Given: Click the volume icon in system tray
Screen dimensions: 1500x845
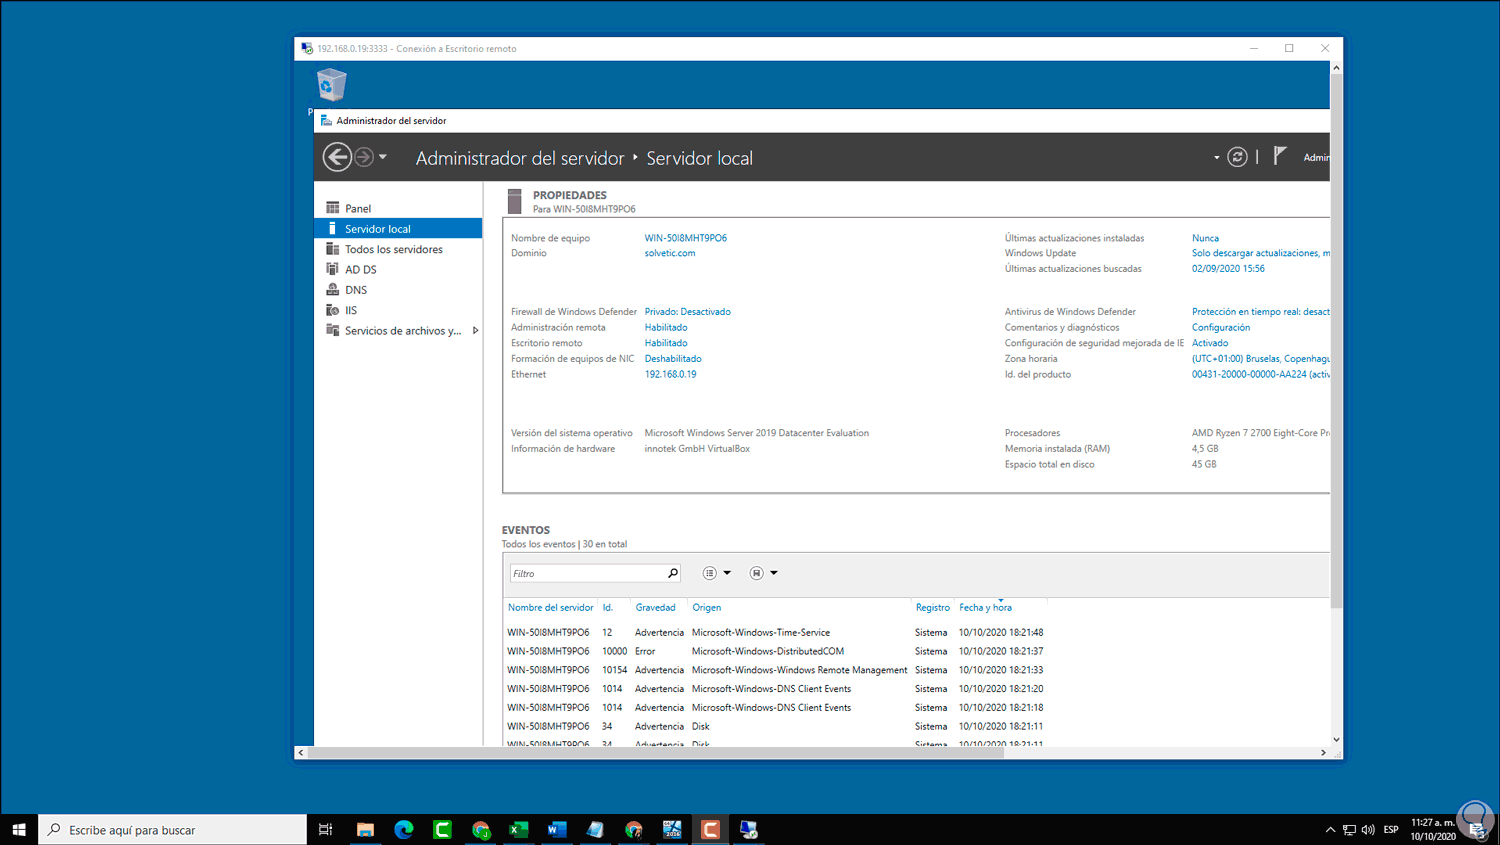Looking at the screenshot, I should click(1368, 830).
